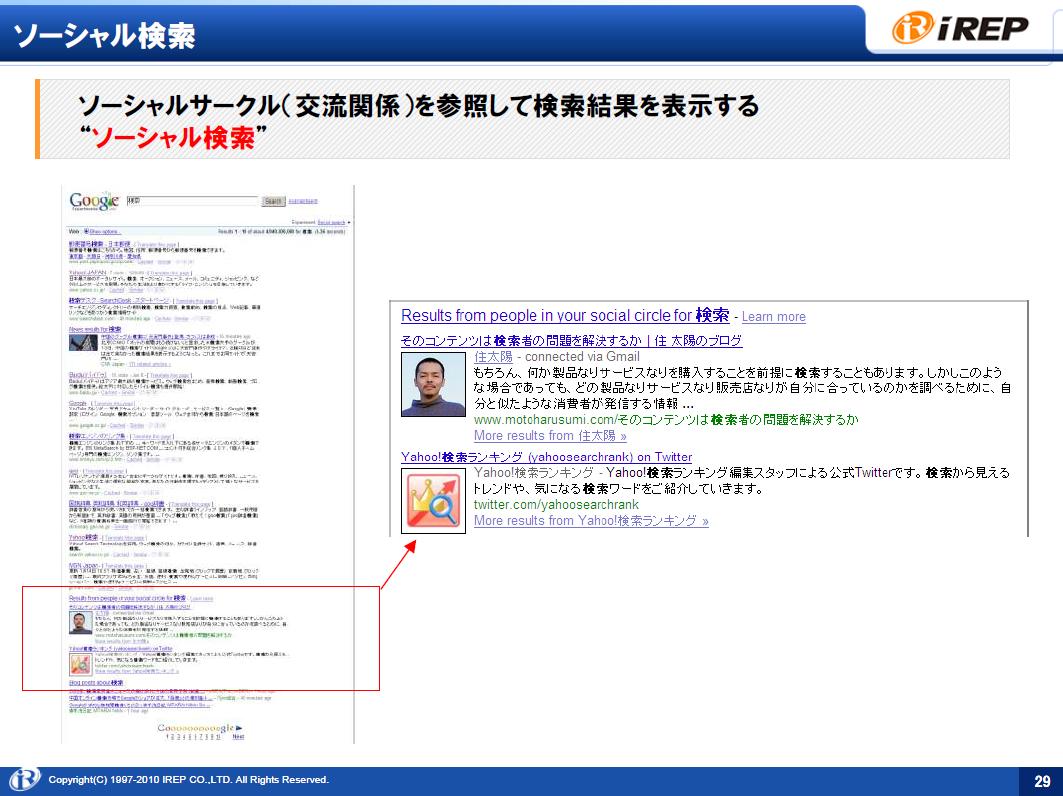
Task: Click the iREP logo icon in the footer
Action: pos(24,780)
